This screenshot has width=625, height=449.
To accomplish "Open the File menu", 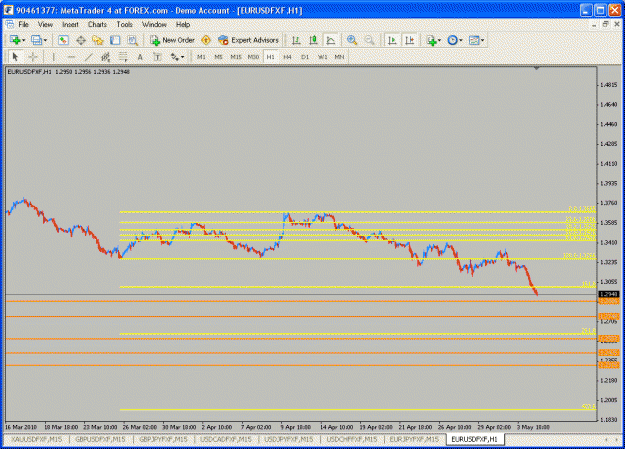I will pos(24,25).
